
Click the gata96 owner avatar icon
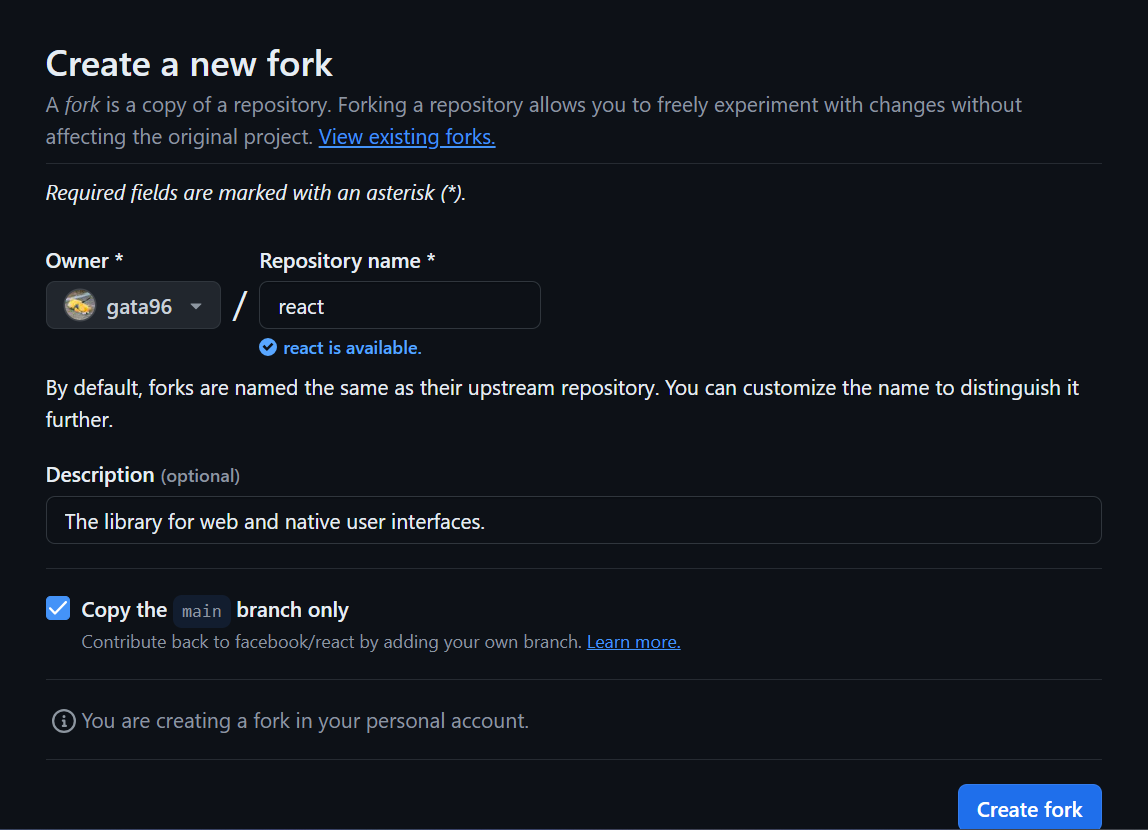pyautogui.click(x=80, y=306)
